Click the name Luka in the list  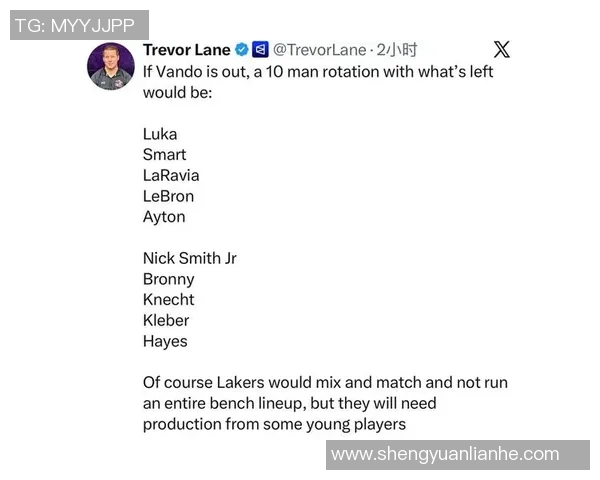[160, 134]
